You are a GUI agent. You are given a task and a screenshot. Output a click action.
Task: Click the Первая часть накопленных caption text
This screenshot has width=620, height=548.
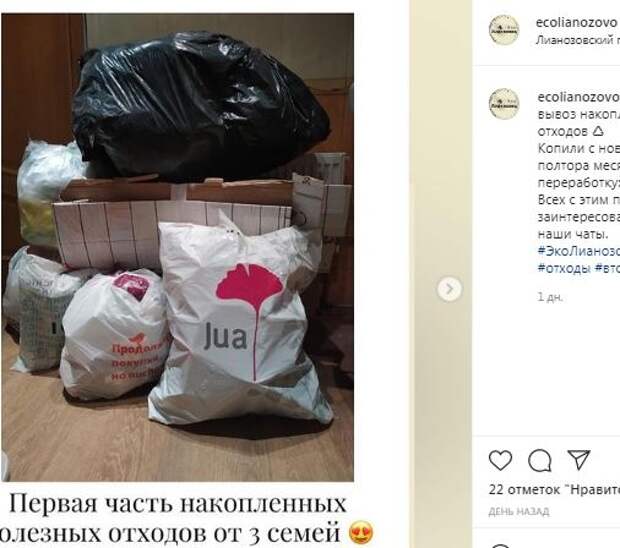[178, 503]
